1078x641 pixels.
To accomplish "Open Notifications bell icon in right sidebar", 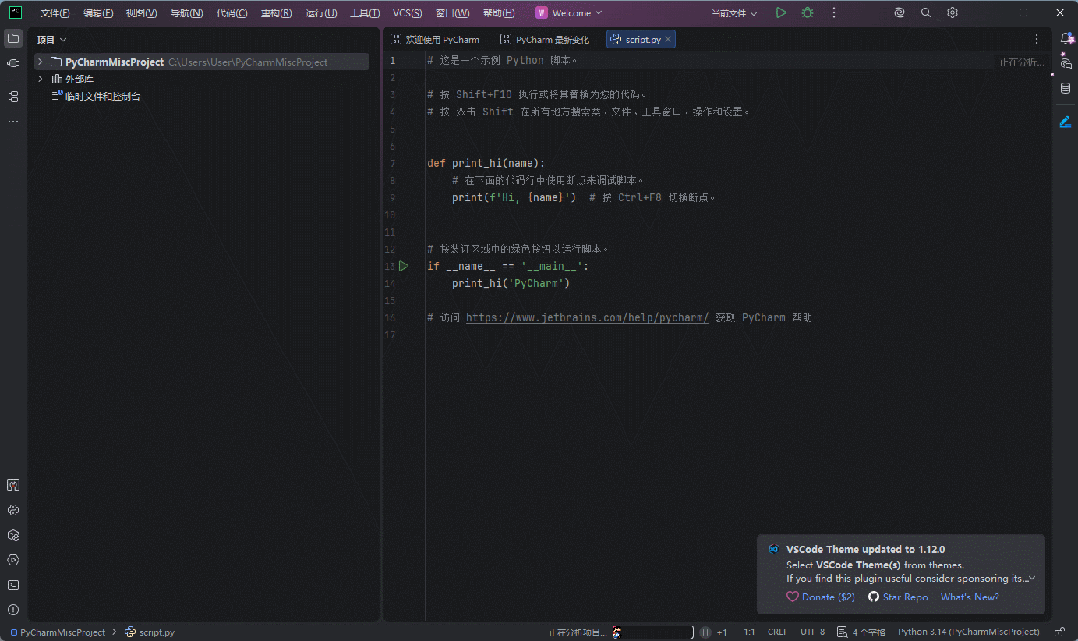I will click(x=1066, y=39).
